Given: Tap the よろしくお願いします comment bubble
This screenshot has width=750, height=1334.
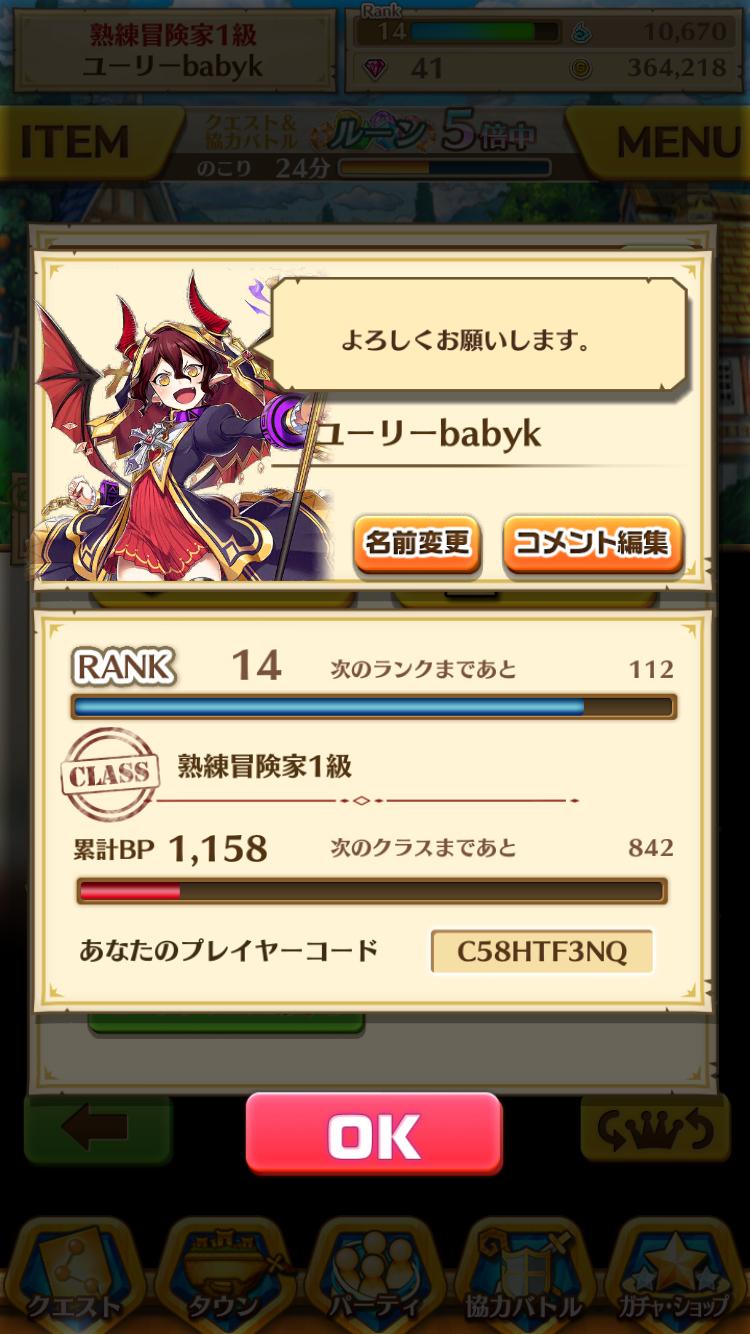Looking at the screenshot, I should [479, 336].
